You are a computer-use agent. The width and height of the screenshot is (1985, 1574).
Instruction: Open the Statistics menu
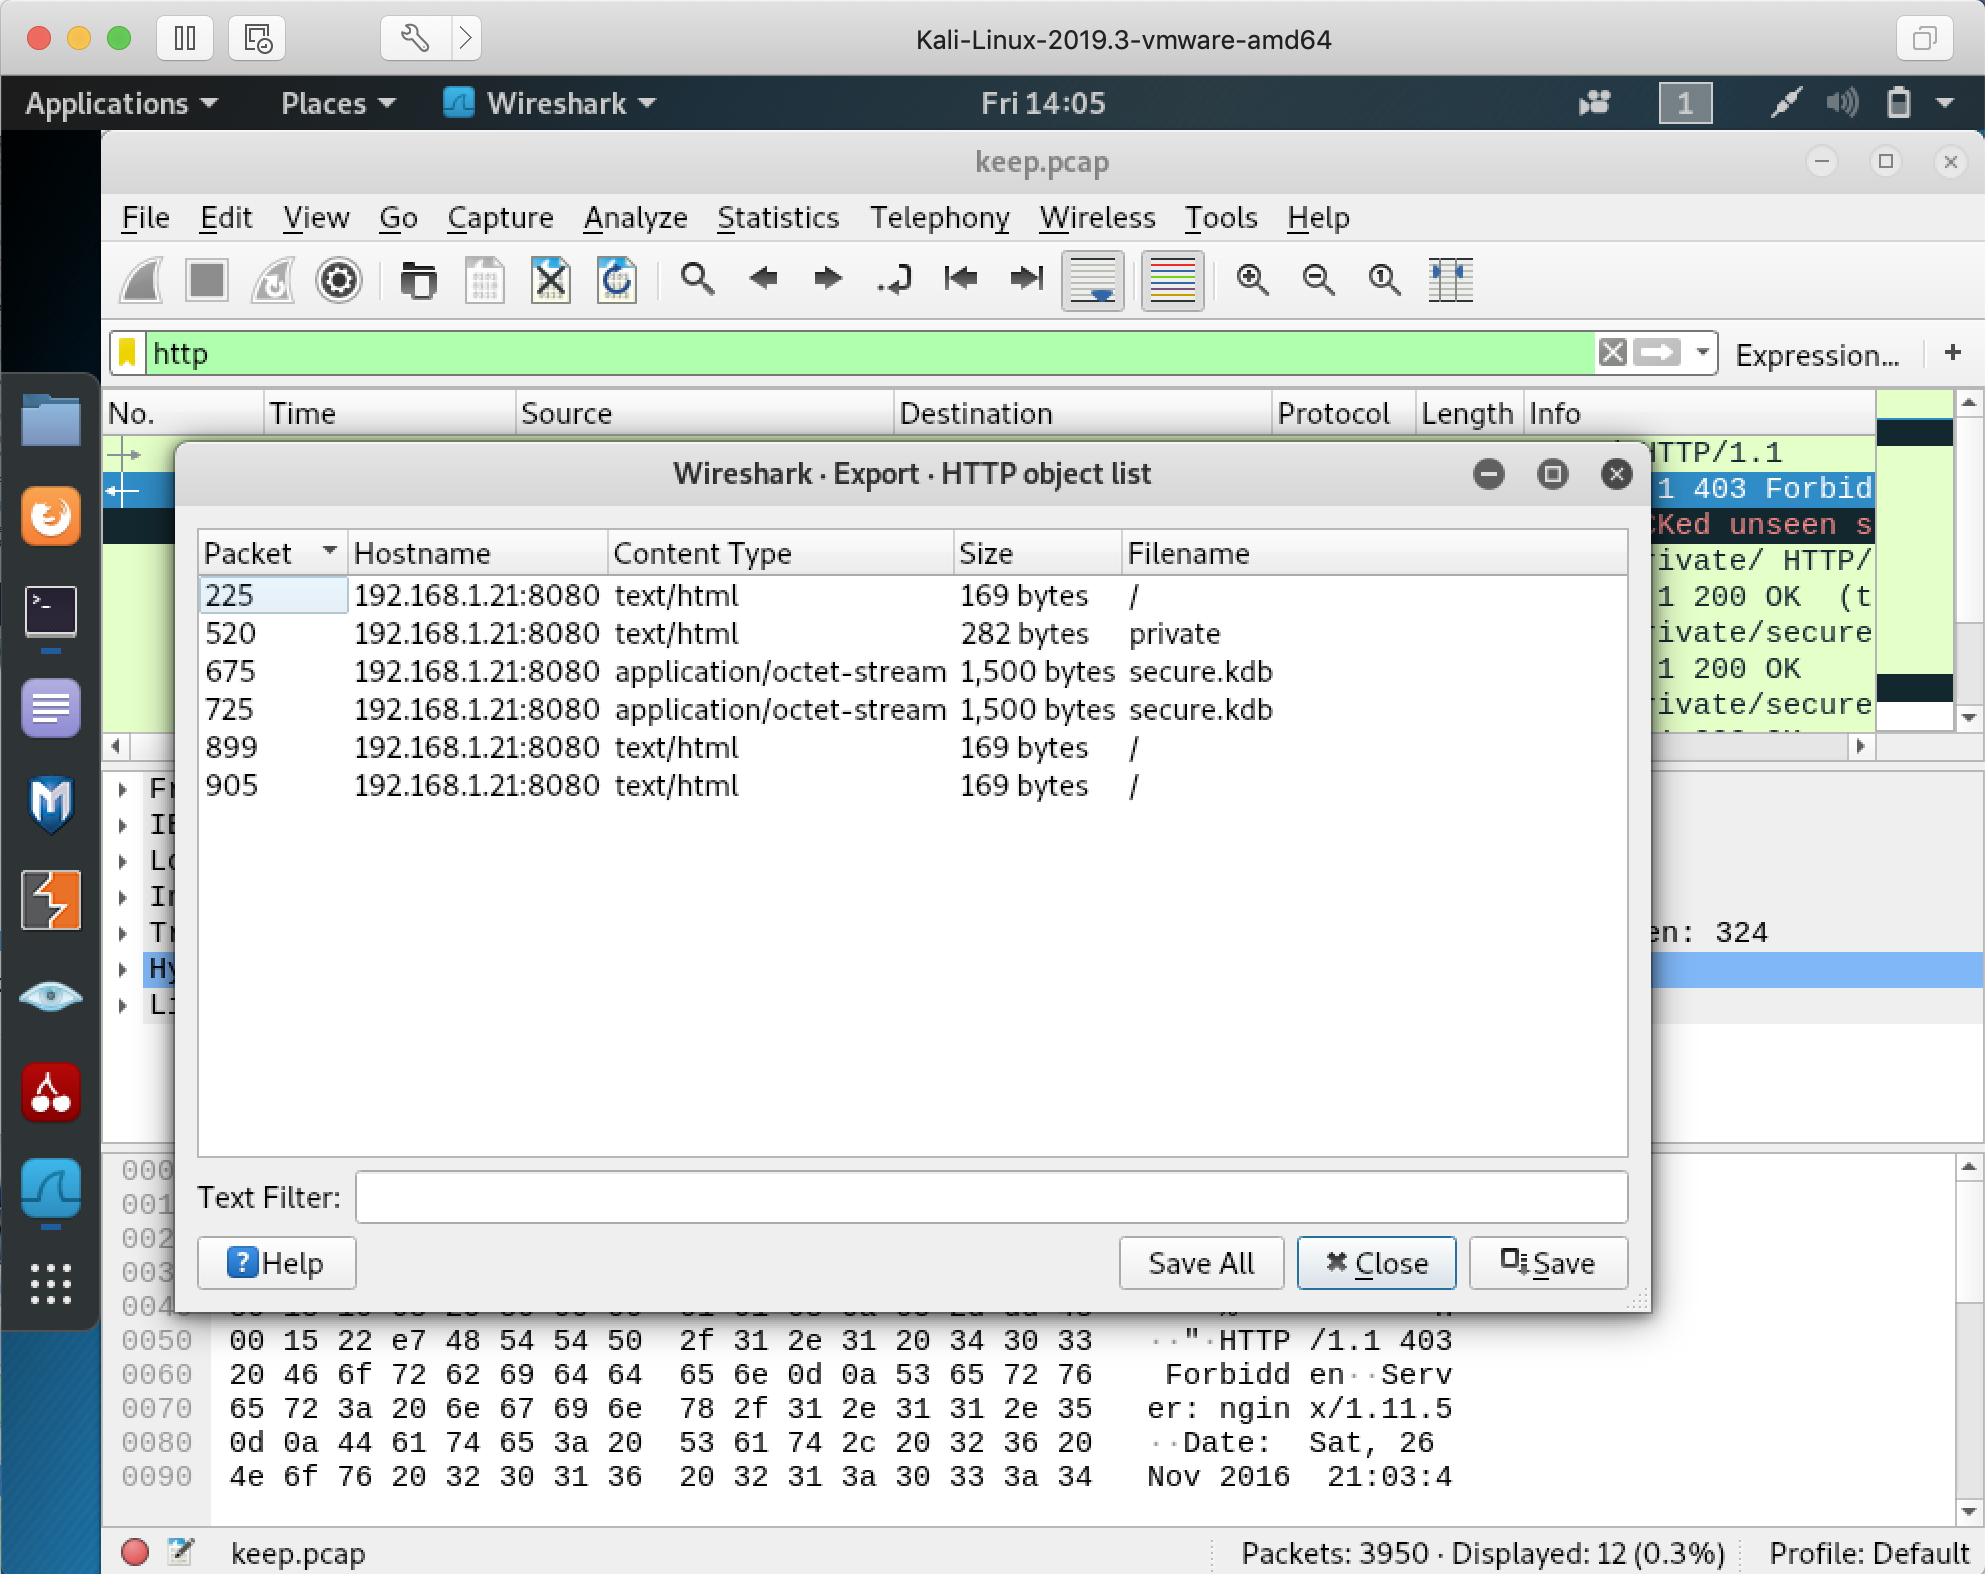tap(777, 218)
